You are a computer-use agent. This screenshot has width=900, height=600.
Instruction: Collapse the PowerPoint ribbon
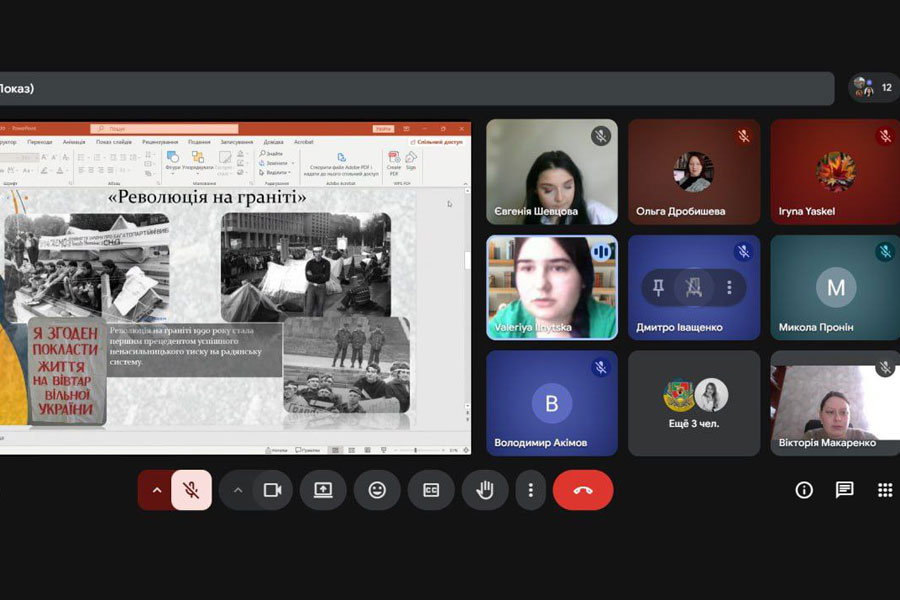pyautogui.click(x=465, y=183)
